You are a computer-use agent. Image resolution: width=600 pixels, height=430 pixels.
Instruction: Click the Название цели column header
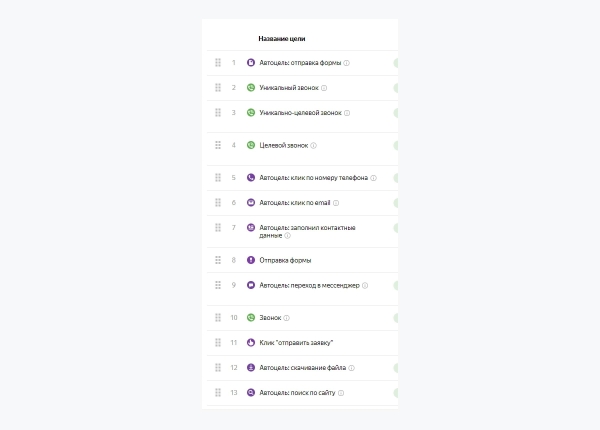(281, 39)
